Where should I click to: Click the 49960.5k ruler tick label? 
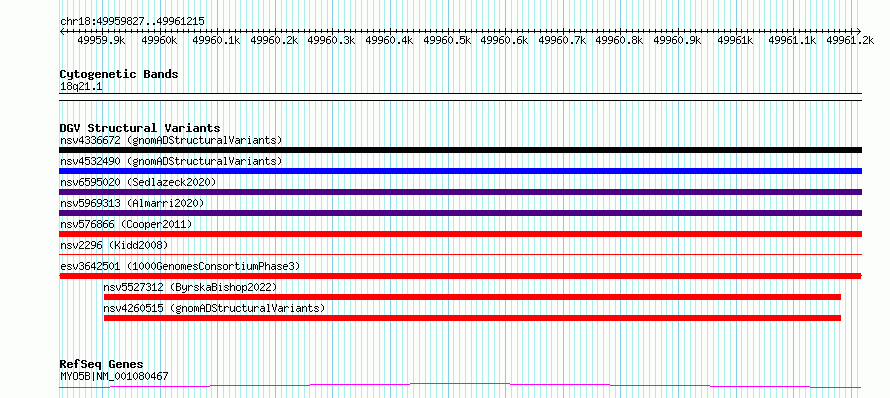click(x=447, y=40)
